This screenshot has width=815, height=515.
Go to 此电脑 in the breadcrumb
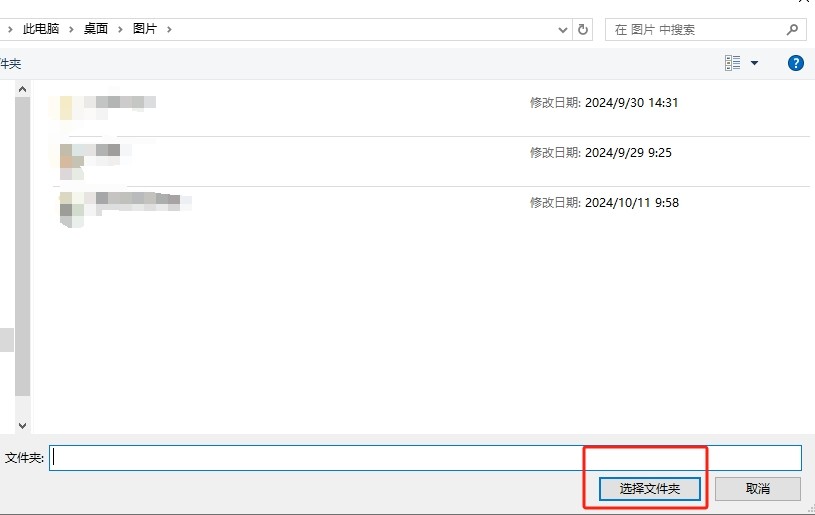point(41,29)
